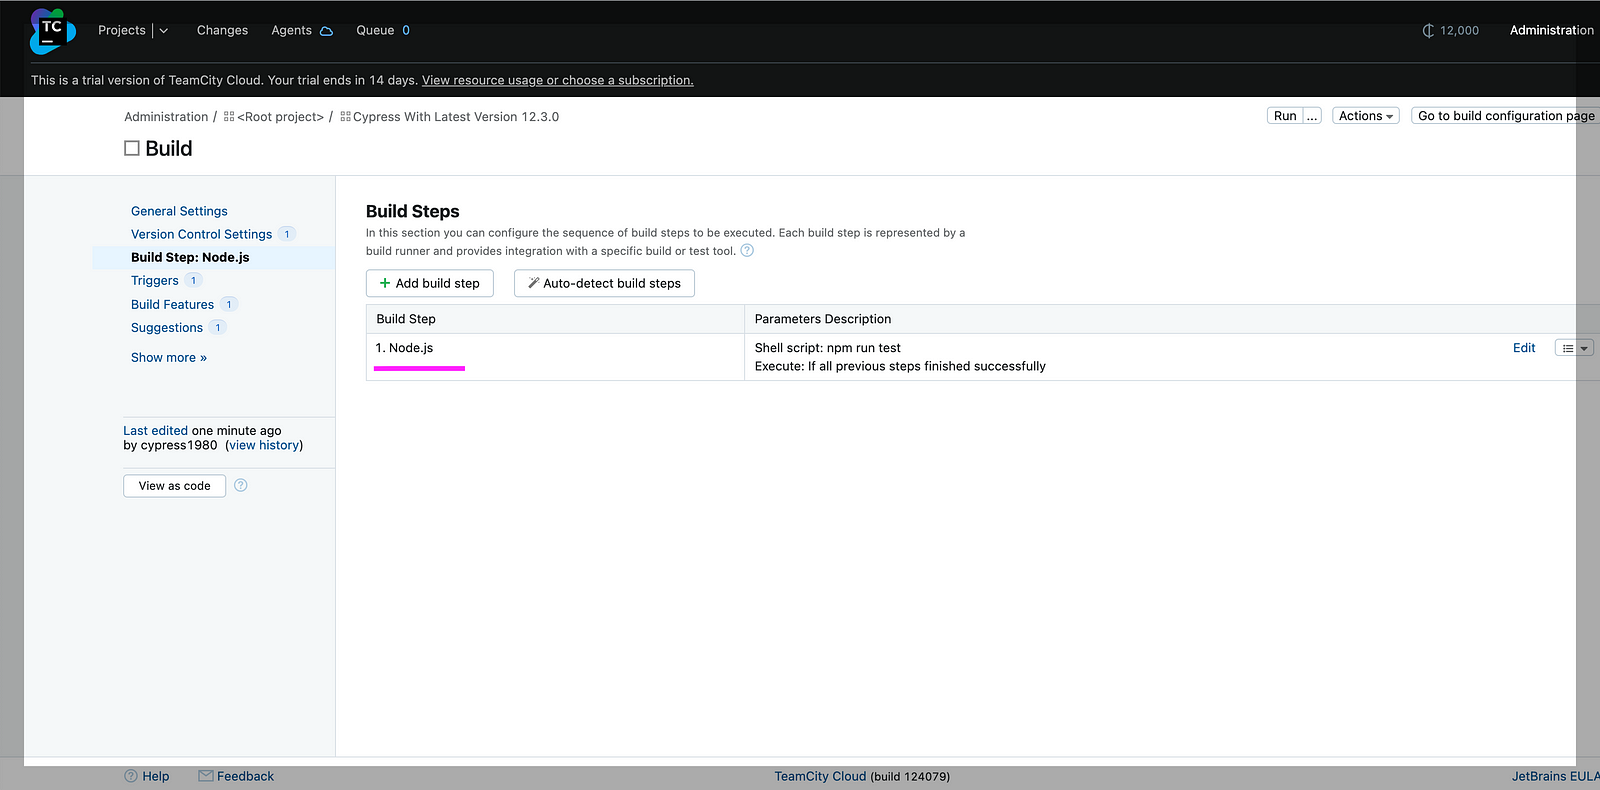Click the Parameters Description column header

823,319
